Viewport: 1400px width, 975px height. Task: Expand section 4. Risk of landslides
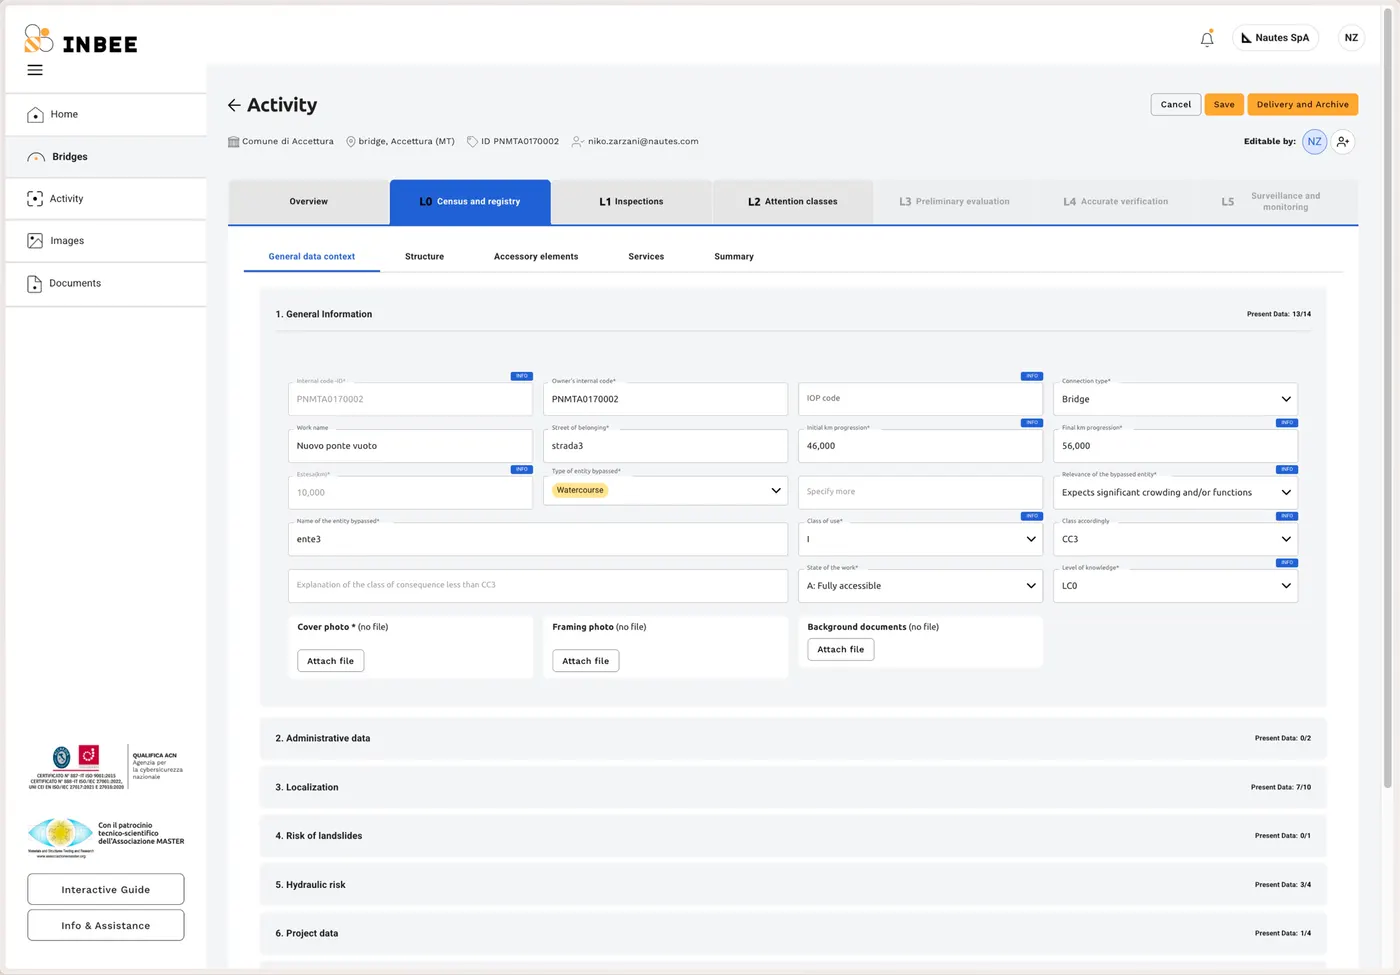pos(793,836)
